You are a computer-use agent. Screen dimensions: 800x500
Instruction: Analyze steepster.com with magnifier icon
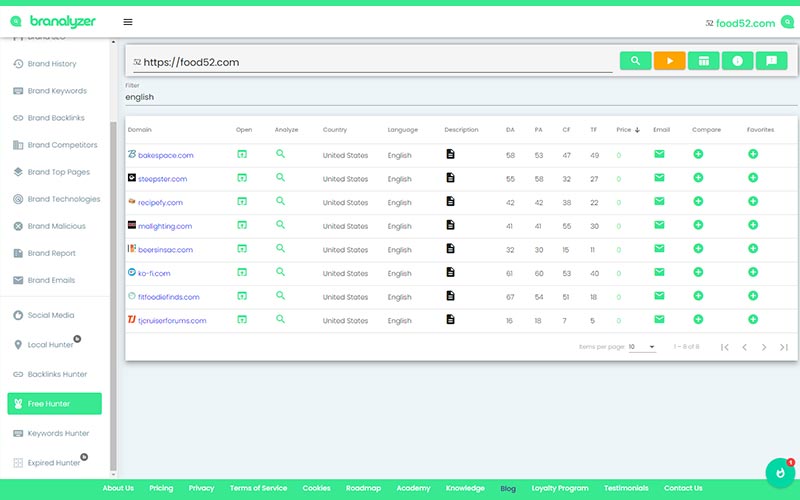pos(280,178)
